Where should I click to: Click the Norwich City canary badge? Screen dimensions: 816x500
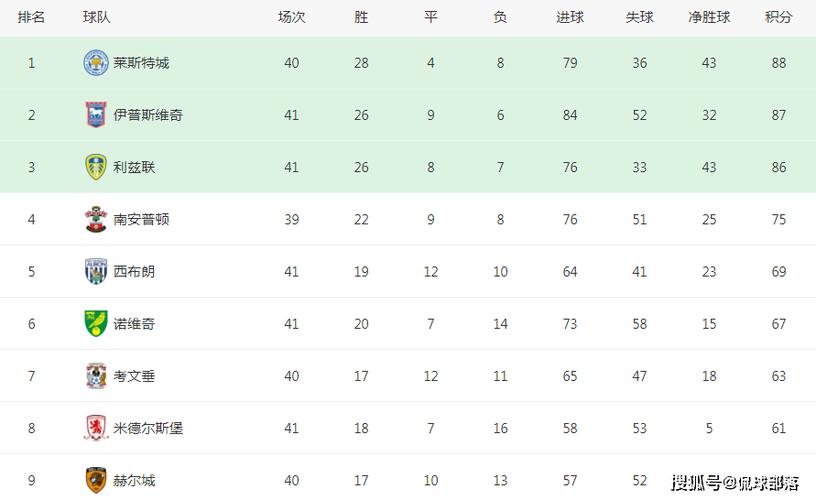click(96, 324)
